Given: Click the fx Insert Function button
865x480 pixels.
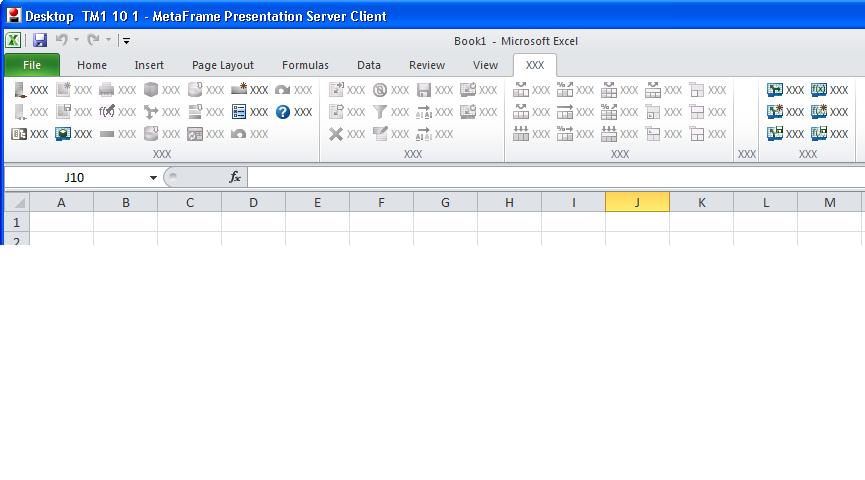Looking at the screenshot, I should [234, 177].
